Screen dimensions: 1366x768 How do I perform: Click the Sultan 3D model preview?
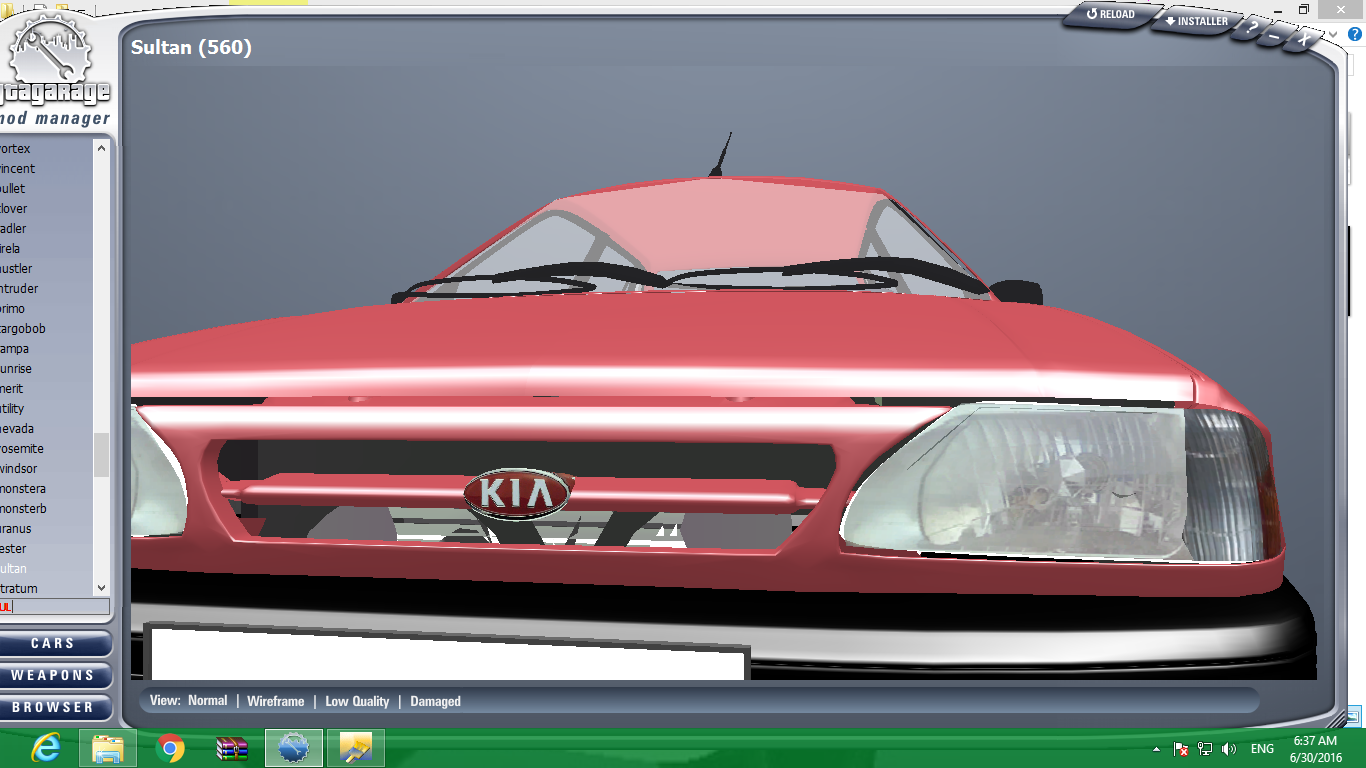point(725,405)
